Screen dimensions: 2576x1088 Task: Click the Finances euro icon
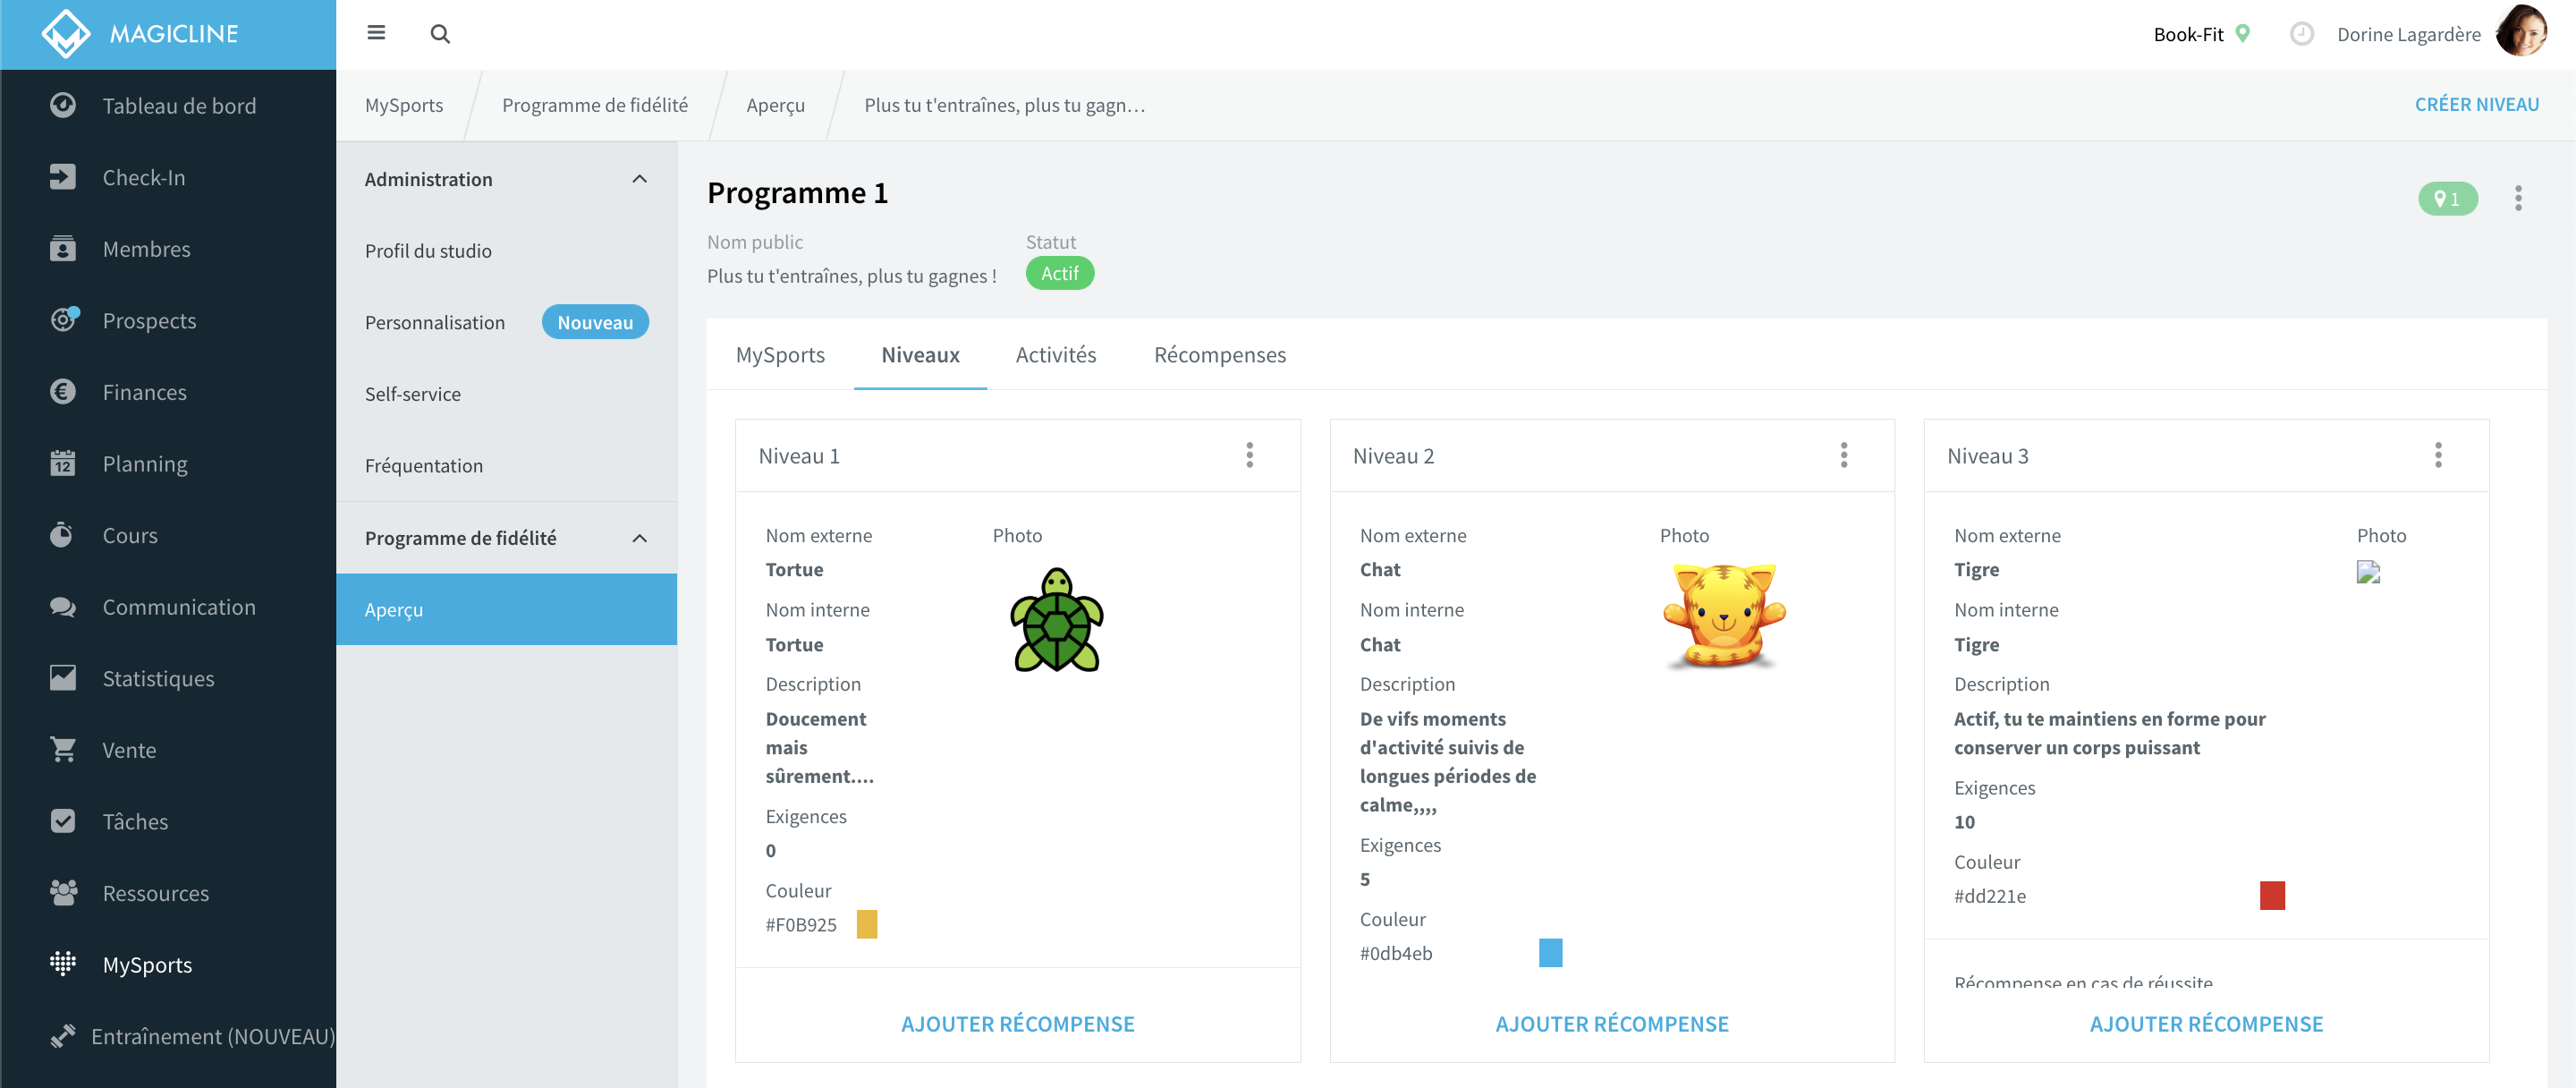[x=63, y=391]
